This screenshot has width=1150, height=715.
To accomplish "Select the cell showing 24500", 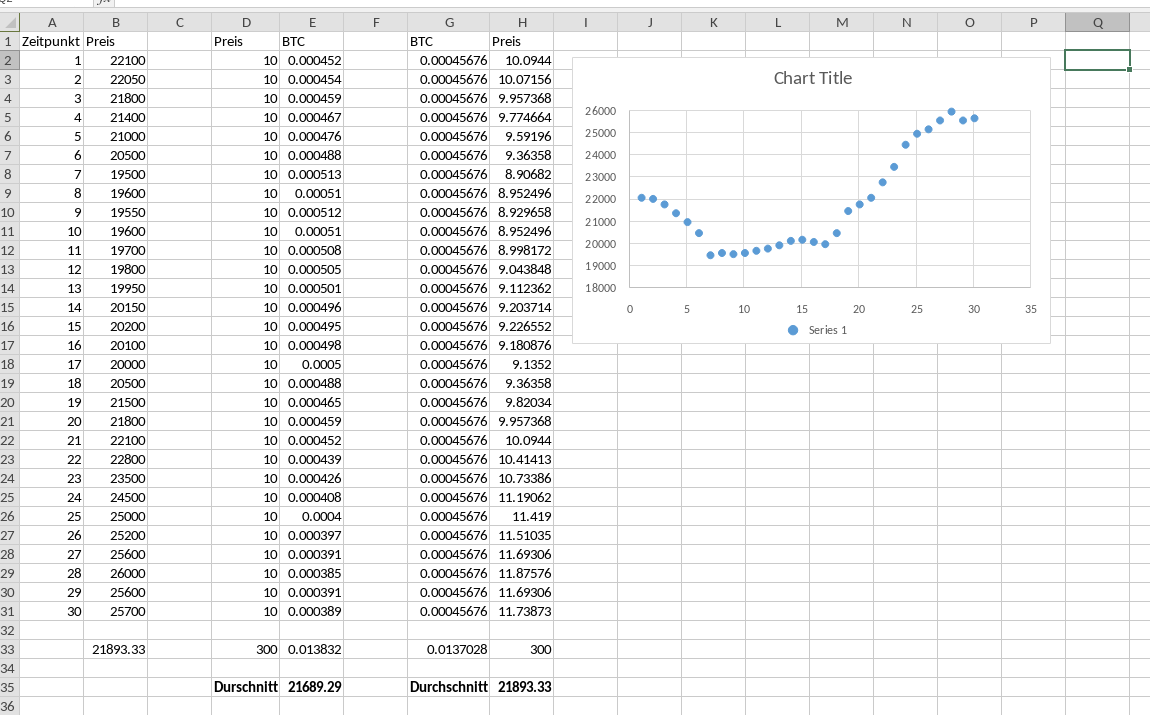I will pyautogui.click(x=116, y=497).
